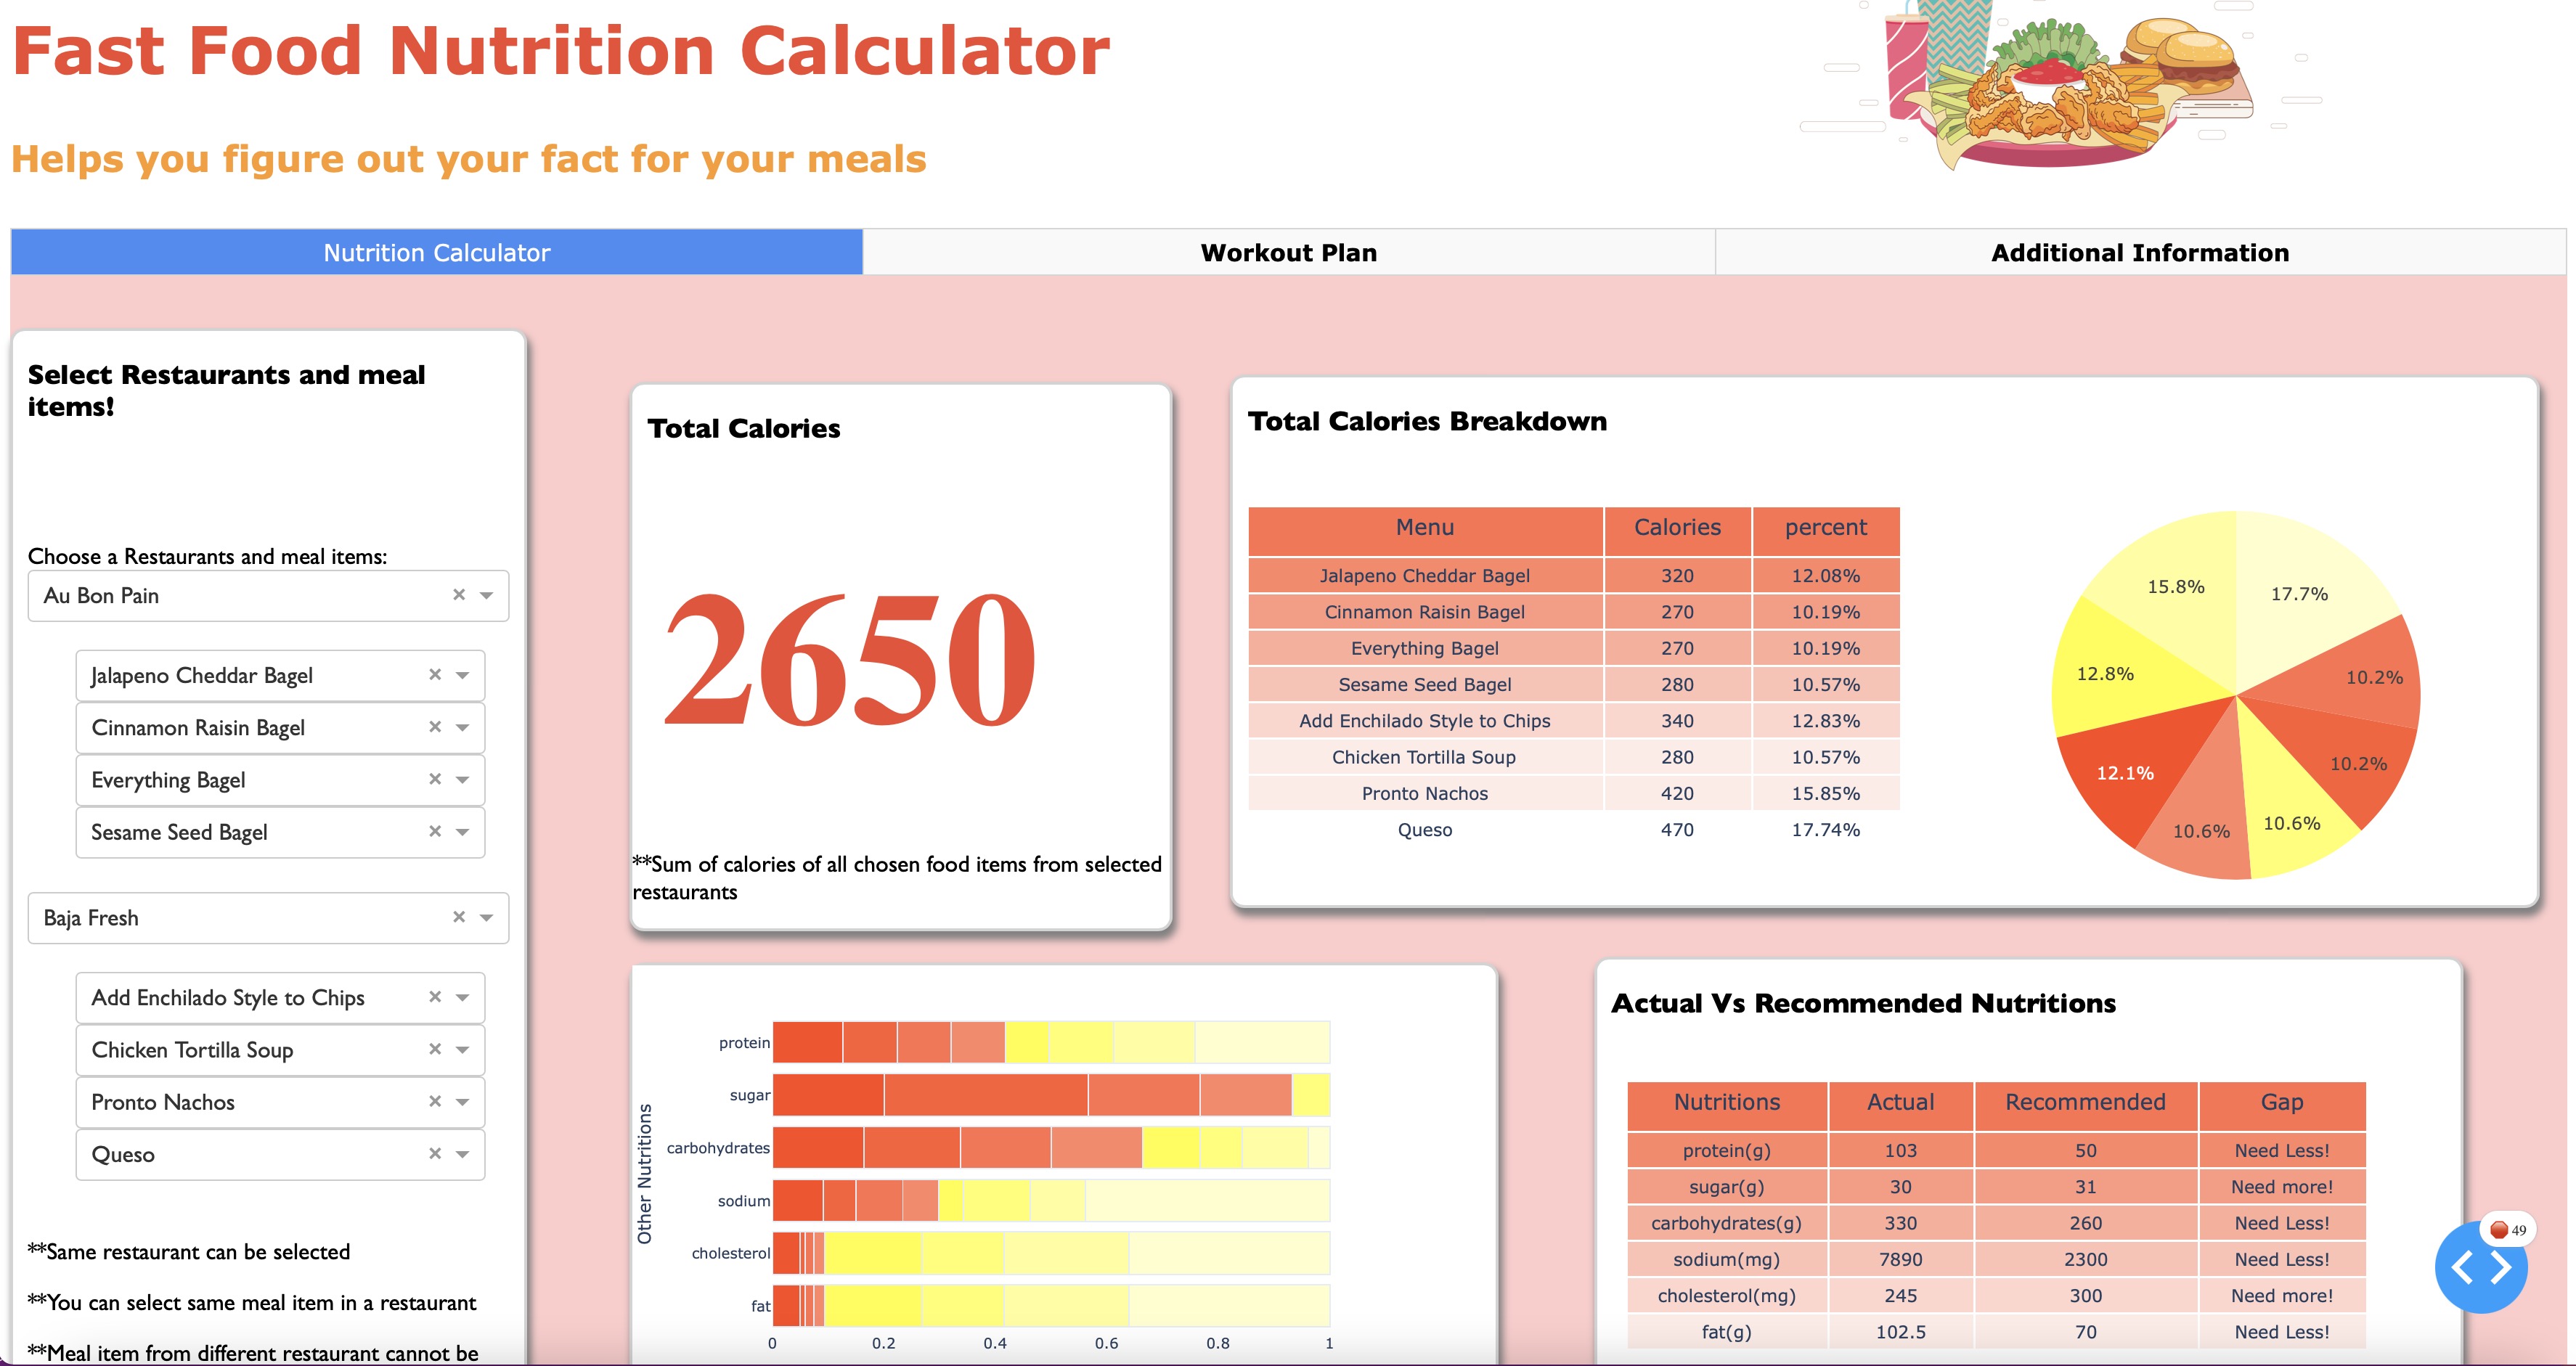Screen dimensions: 2576x1366
Task: Clear the Everything Bagel selection
Action: (434, 779)
